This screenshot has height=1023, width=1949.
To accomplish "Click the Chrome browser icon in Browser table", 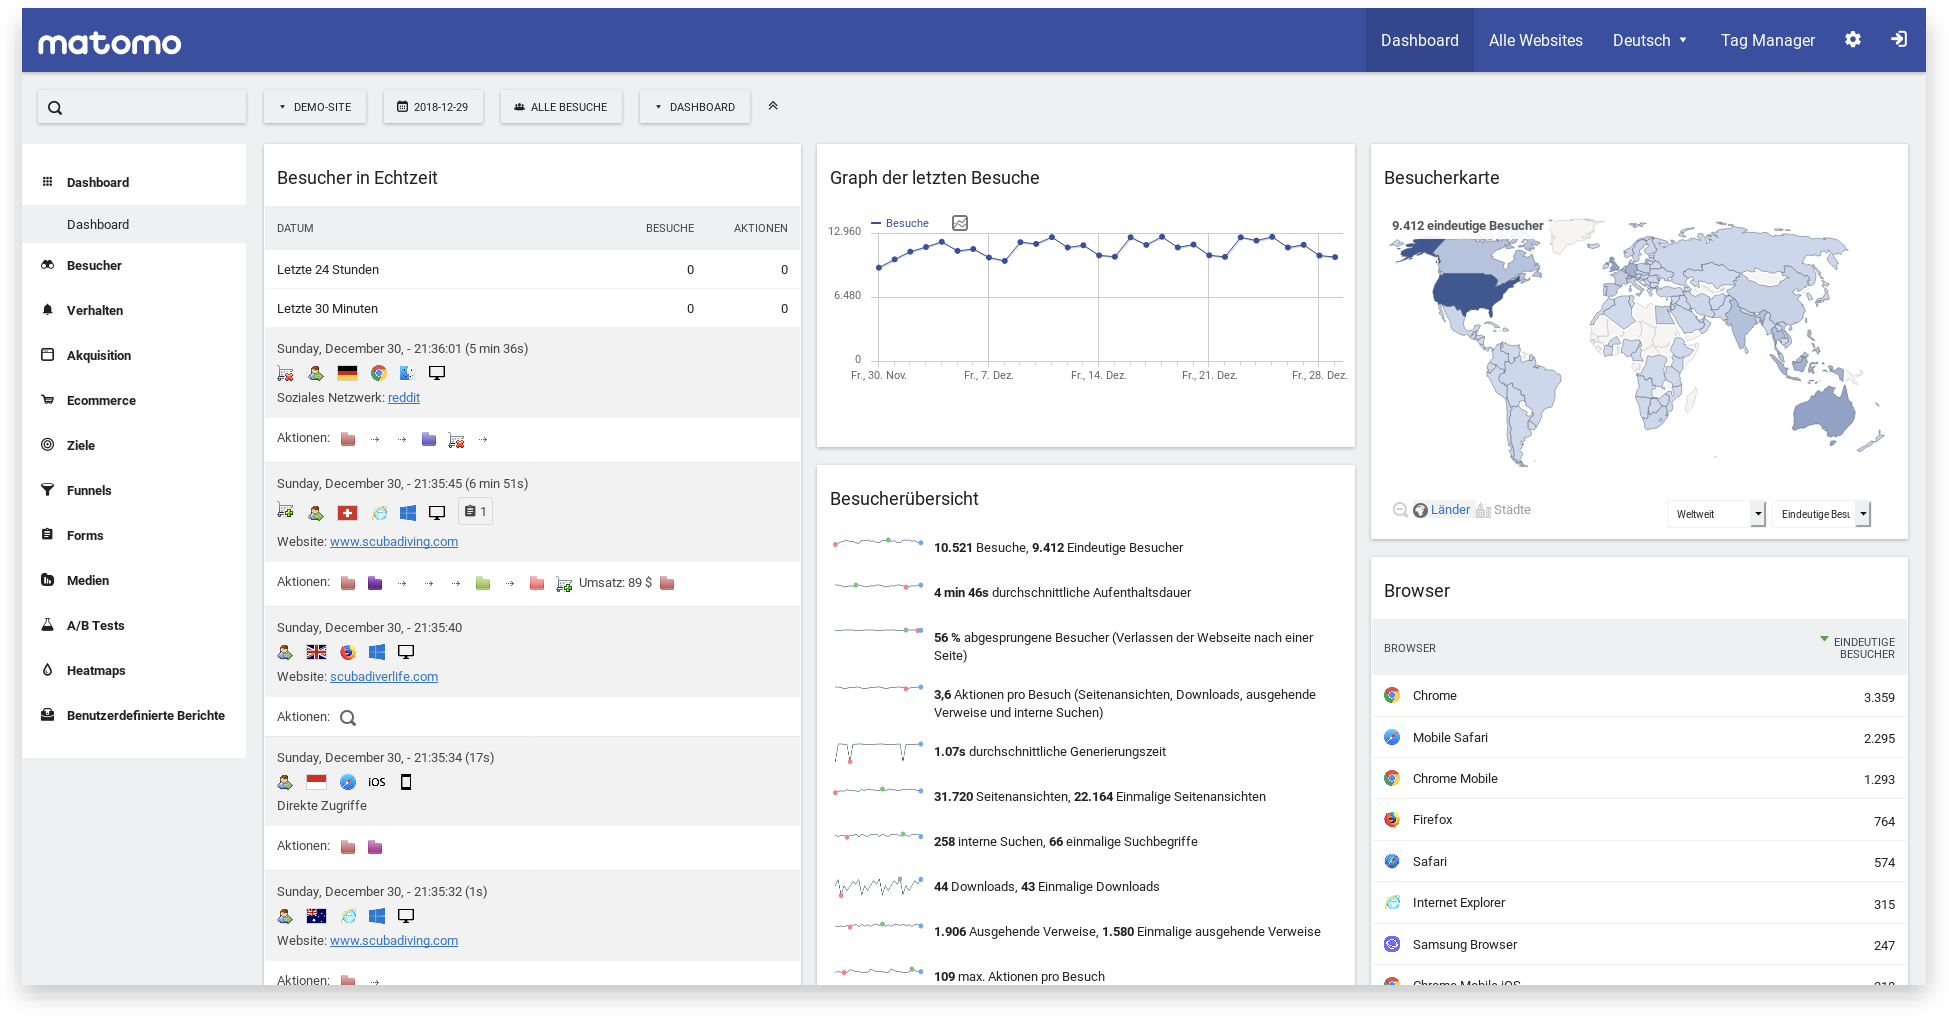I will click(1392, 696).
